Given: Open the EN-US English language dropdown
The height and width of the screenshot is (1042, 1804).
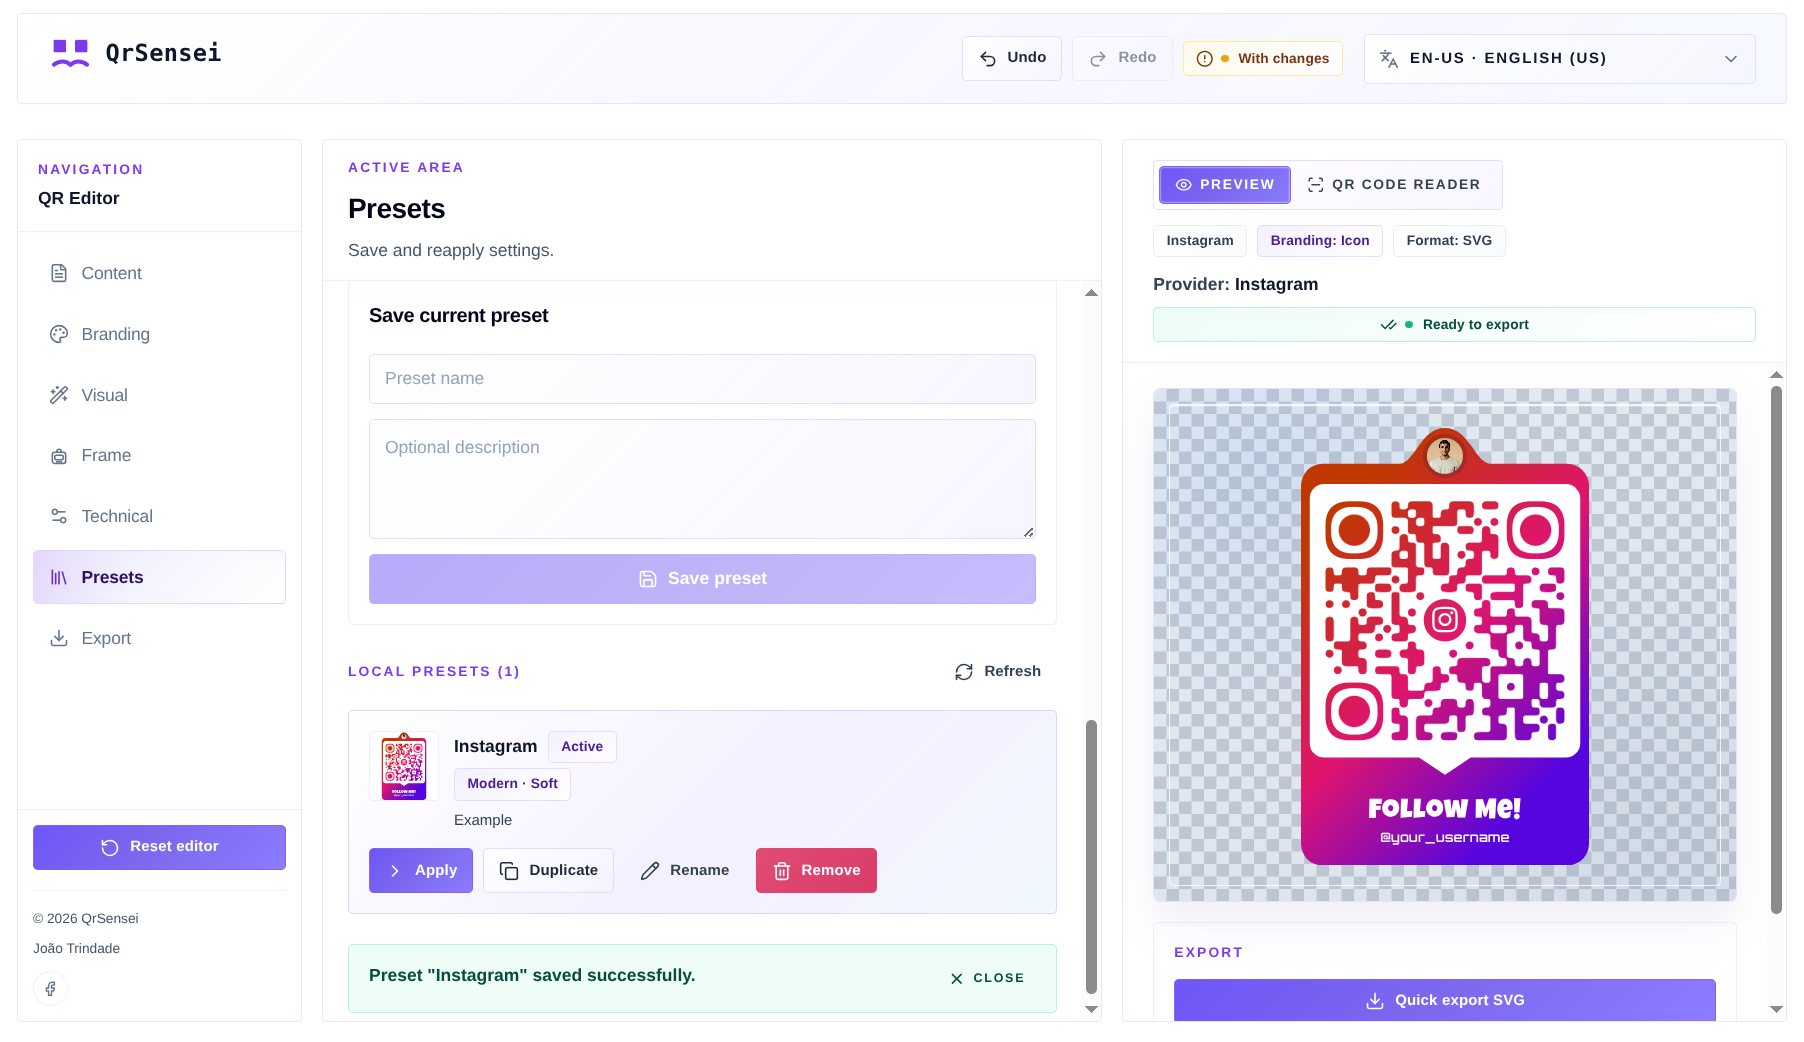Looking at the screenshot, I should coord(1560,59).
